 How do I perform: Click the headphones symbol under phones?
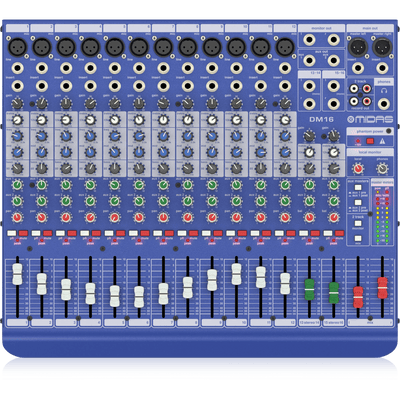coord(384,90)
